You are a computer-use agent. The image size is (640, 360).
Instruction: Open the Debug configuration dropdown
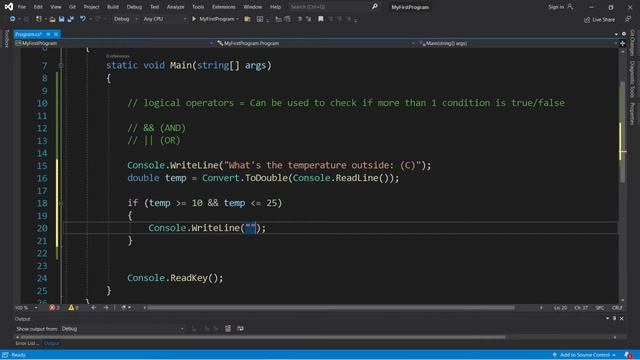pos(125,19)
